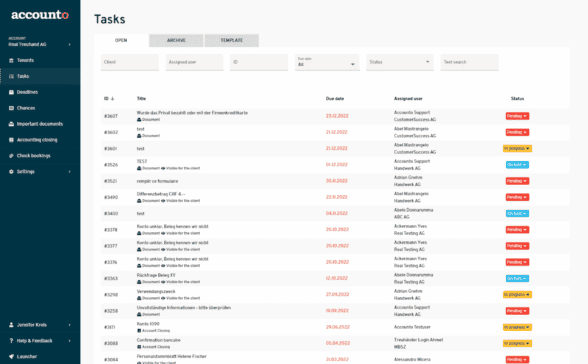Open task 'Unvollständige Informationen - bitte überprüfen'
This screenshot has width=588, height=364.
[184, 308]
